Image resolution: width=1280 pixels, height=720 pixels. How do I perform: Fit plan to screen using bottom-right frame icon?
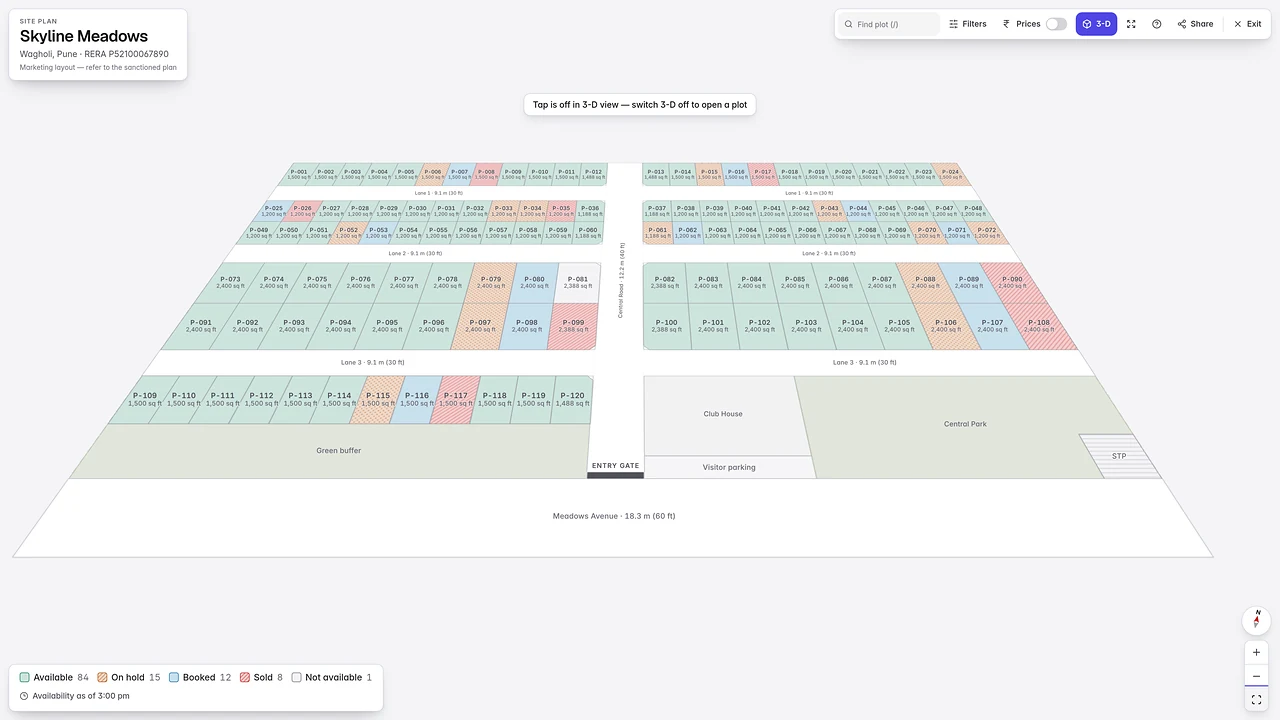[1256, 699]
